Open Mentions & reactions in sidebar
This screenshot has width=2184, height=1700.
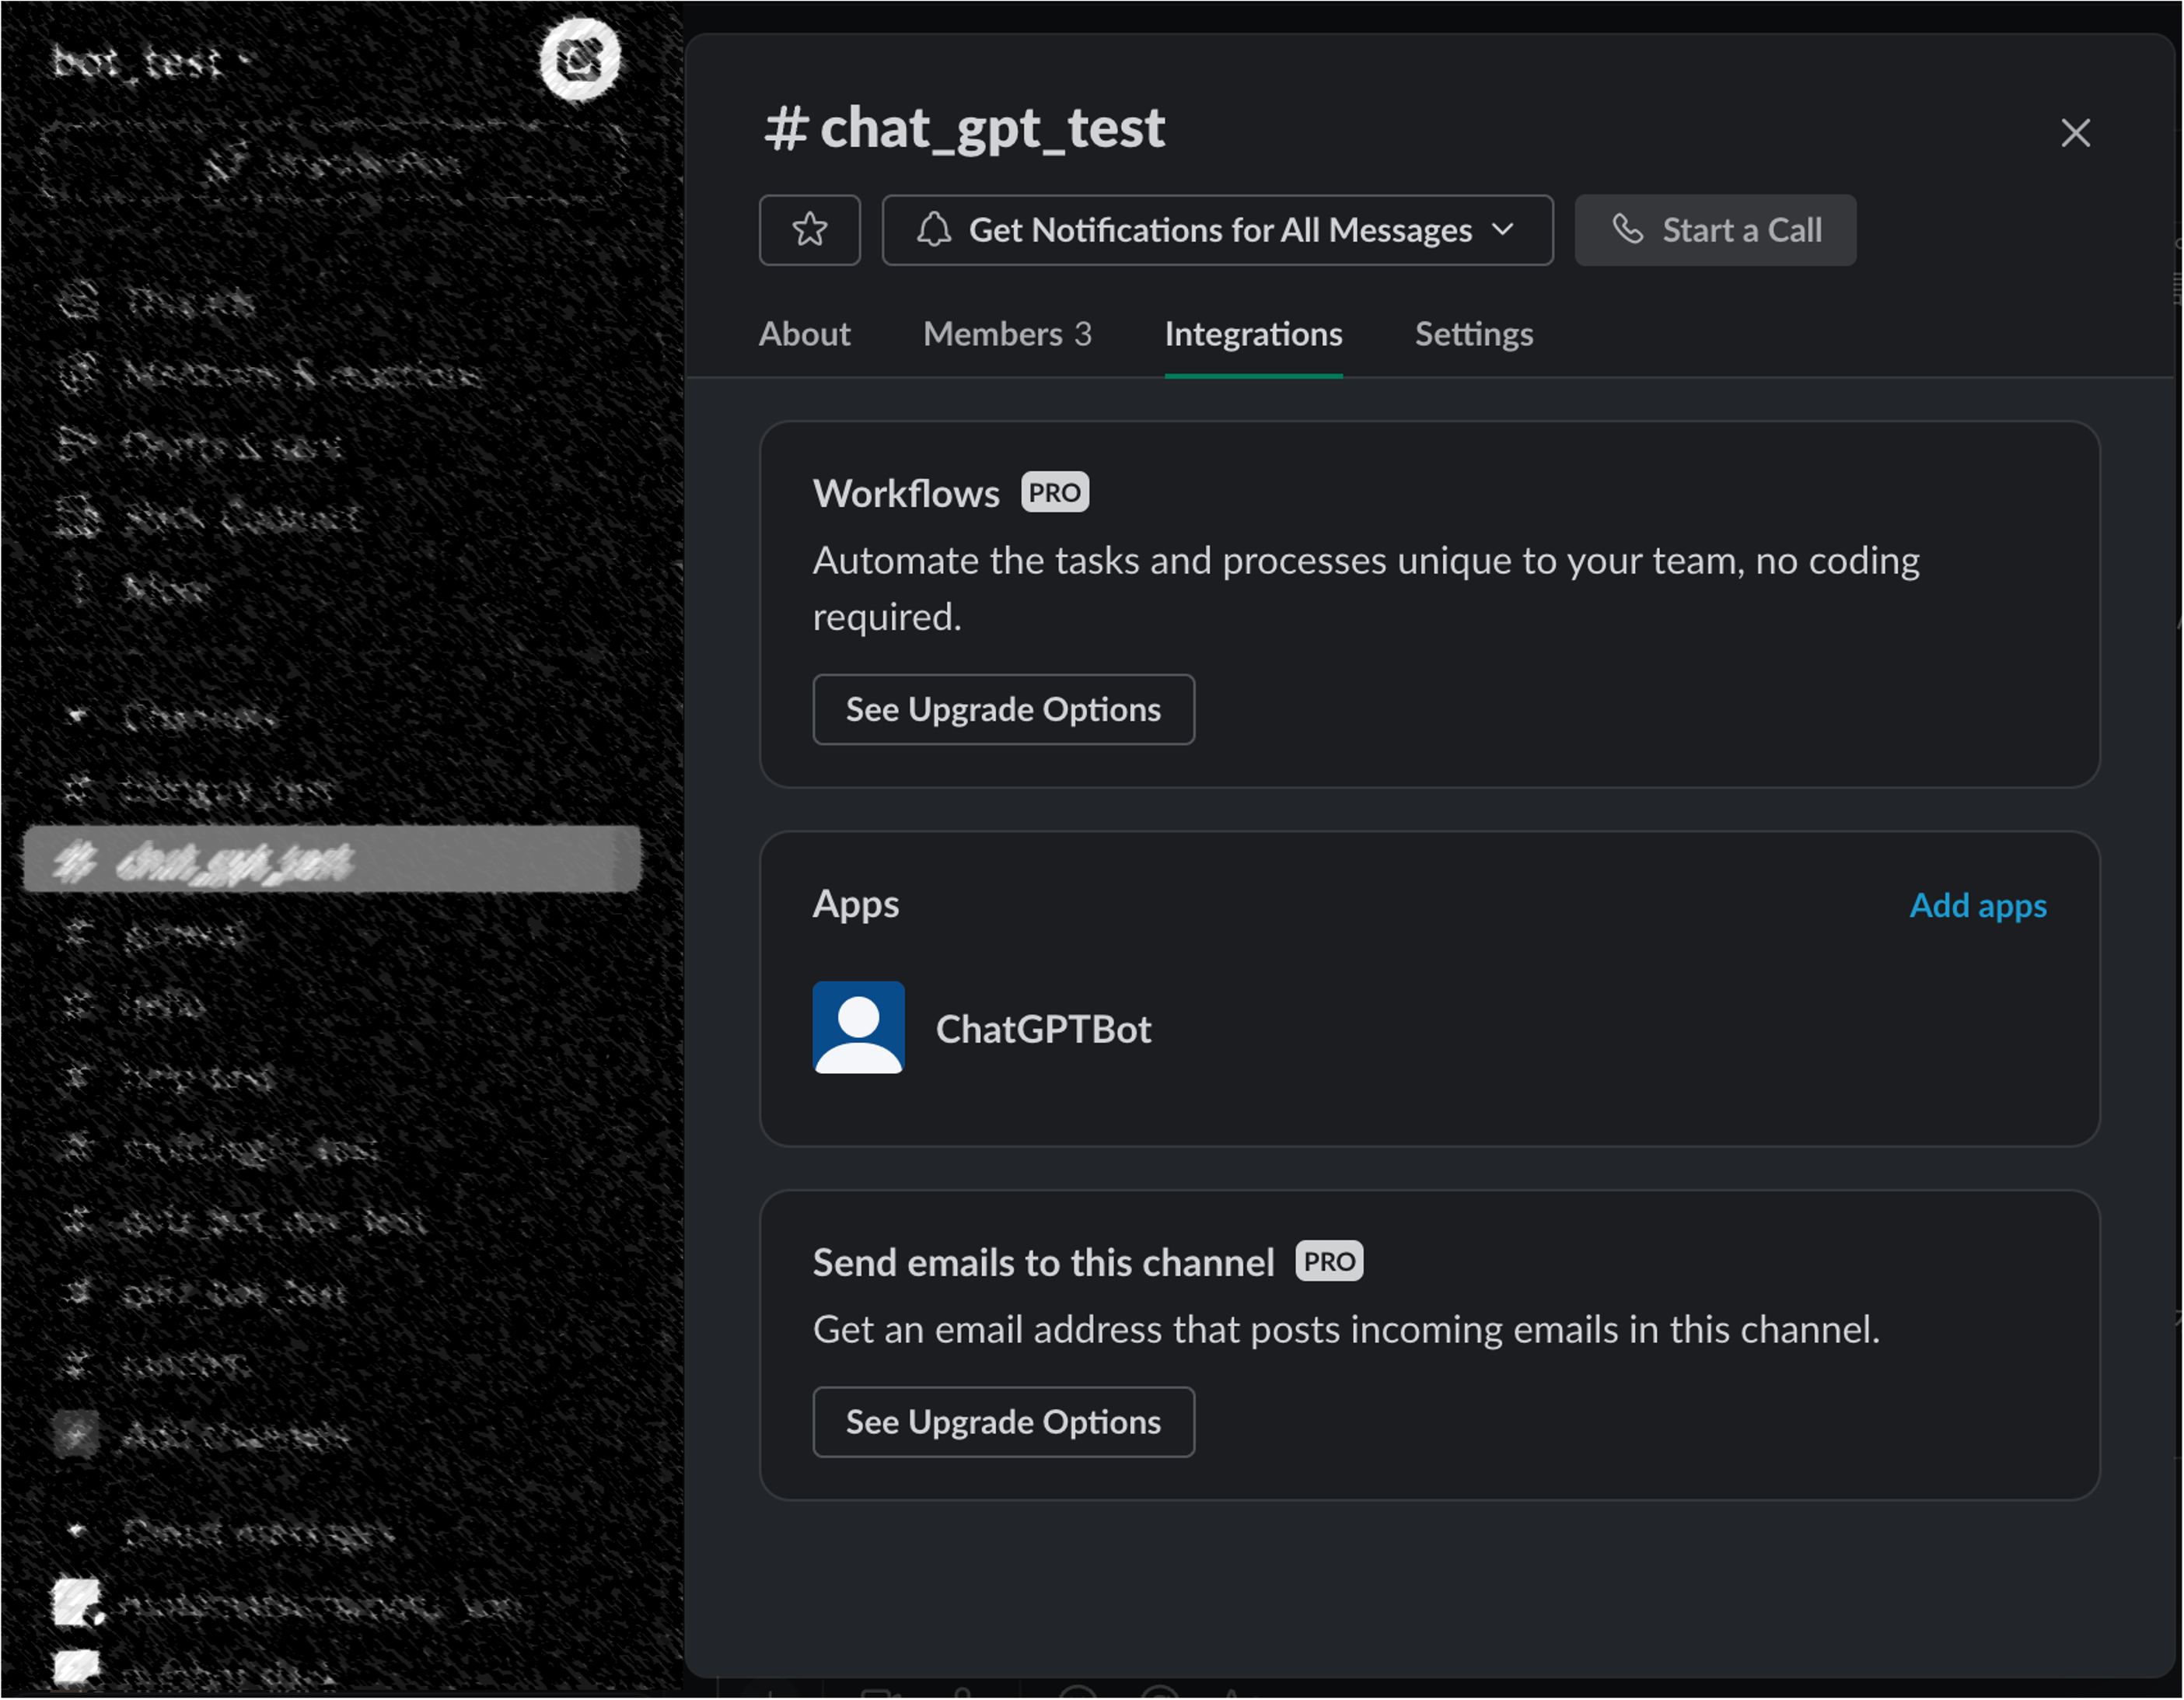click(300, 374)
